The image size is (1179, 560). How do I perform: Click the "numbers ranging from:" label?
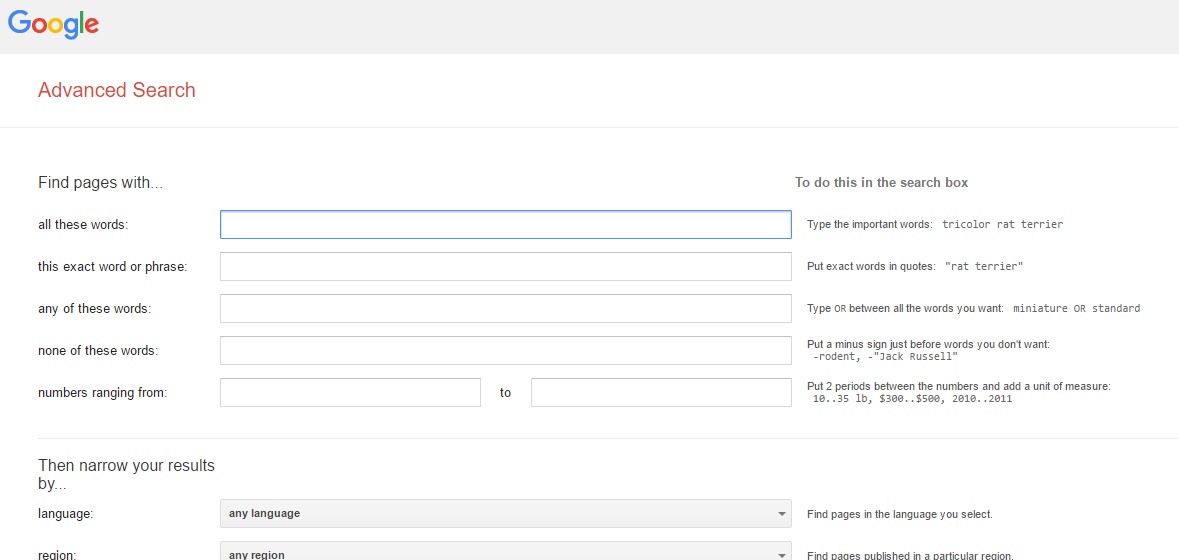click(102, 392)
